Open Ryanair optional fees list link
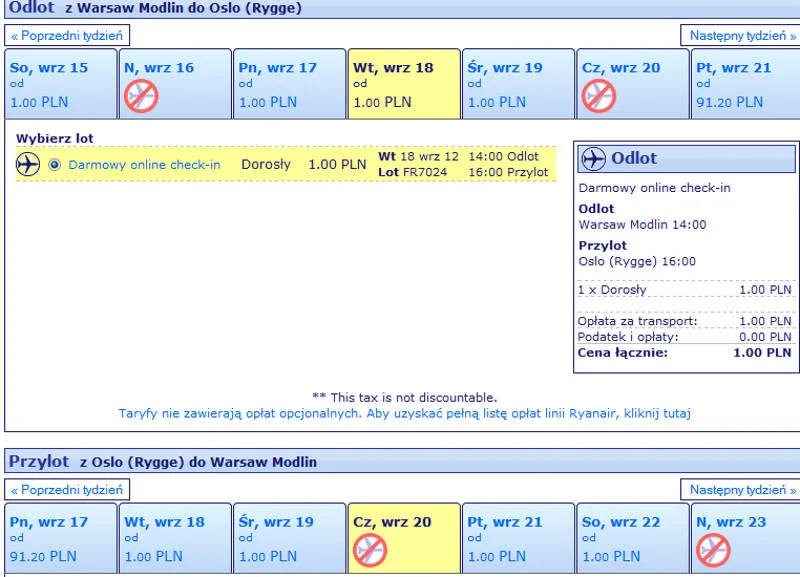Image resolution: width=800 pixels, height=577 pixels. pos(405,413)
